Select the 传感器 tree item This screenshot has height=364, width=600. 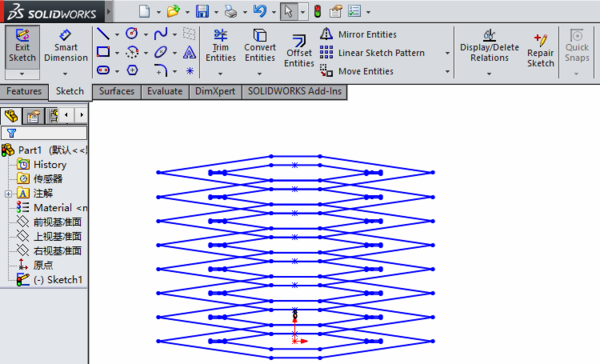[40, 179]
